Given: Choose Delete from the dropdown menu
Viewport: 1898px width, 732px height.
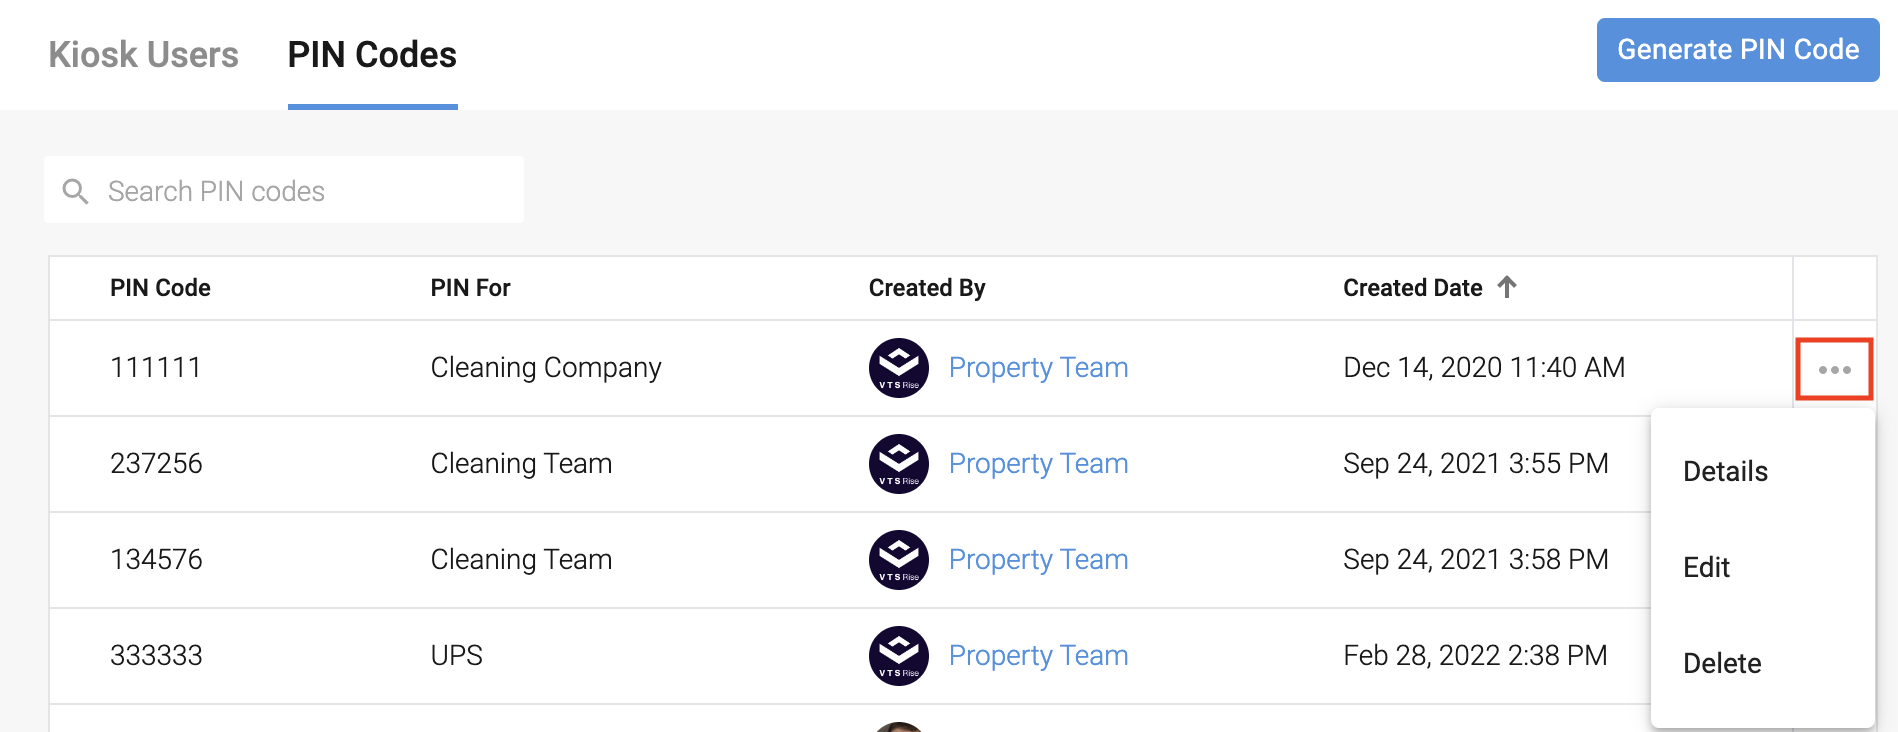Looking at the screenshot, I should pos(1722,663).
